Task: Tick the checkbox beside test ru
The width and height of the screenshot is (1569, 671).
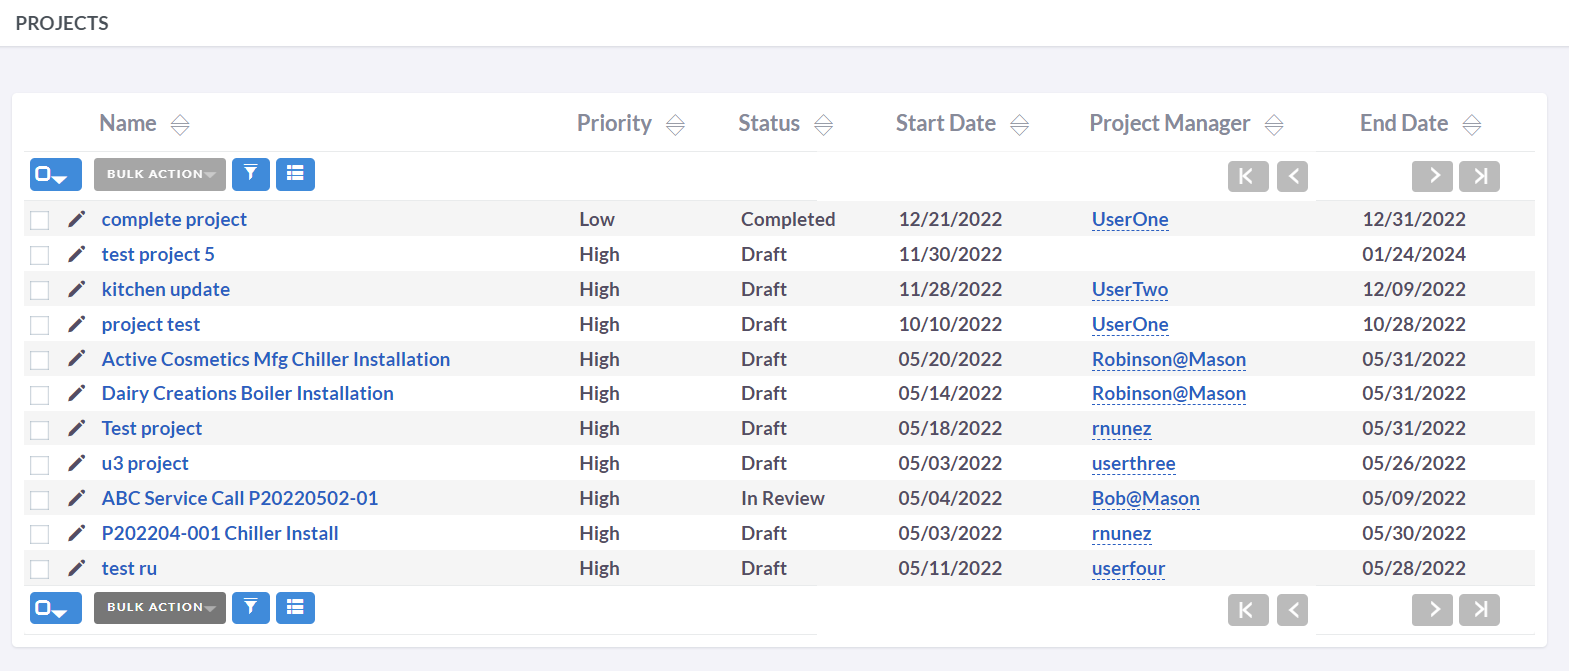Action: pyautogui.click(x=40, y=569)
